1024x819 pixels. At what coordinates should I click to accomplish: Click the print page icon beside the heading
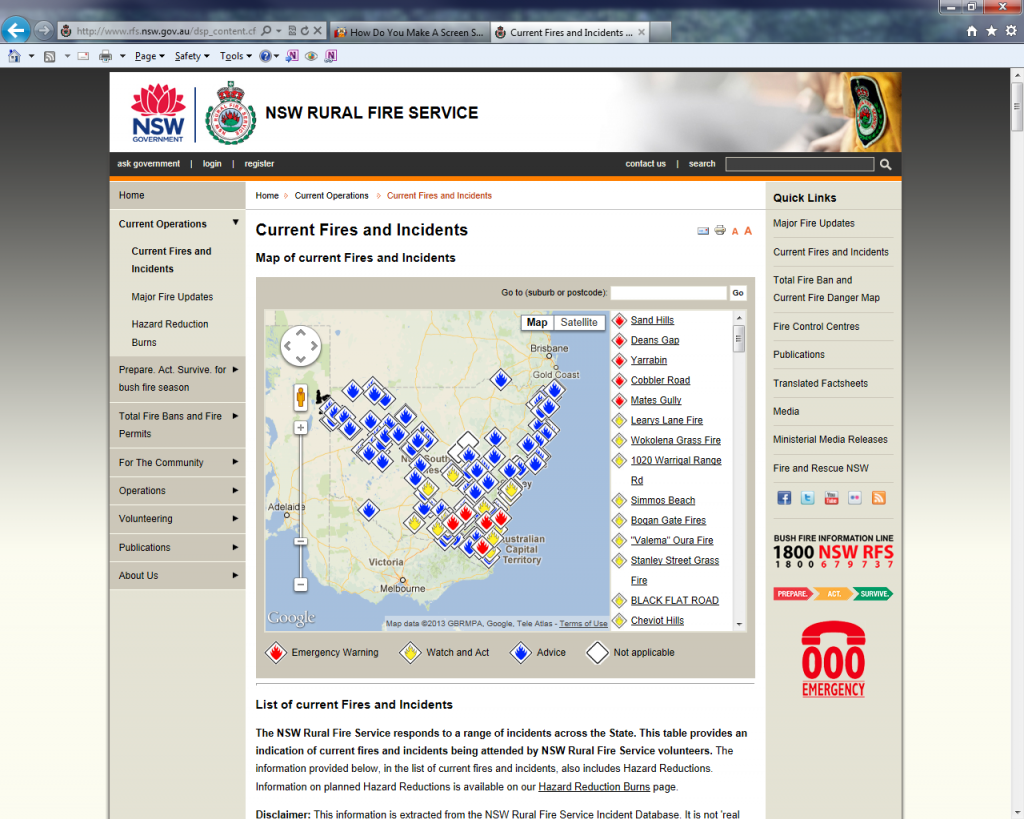pos(719,231)
